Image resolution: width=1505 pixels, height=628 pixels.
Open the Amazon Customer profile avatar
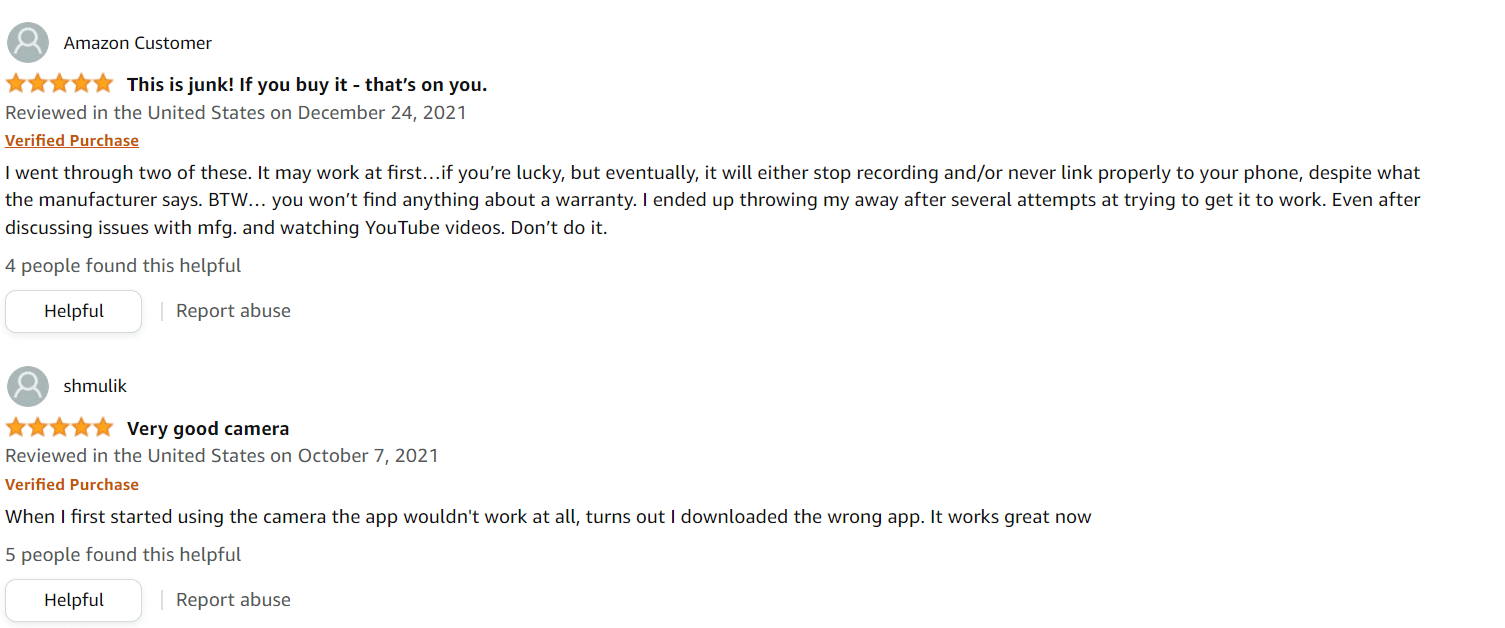[28, 43]
